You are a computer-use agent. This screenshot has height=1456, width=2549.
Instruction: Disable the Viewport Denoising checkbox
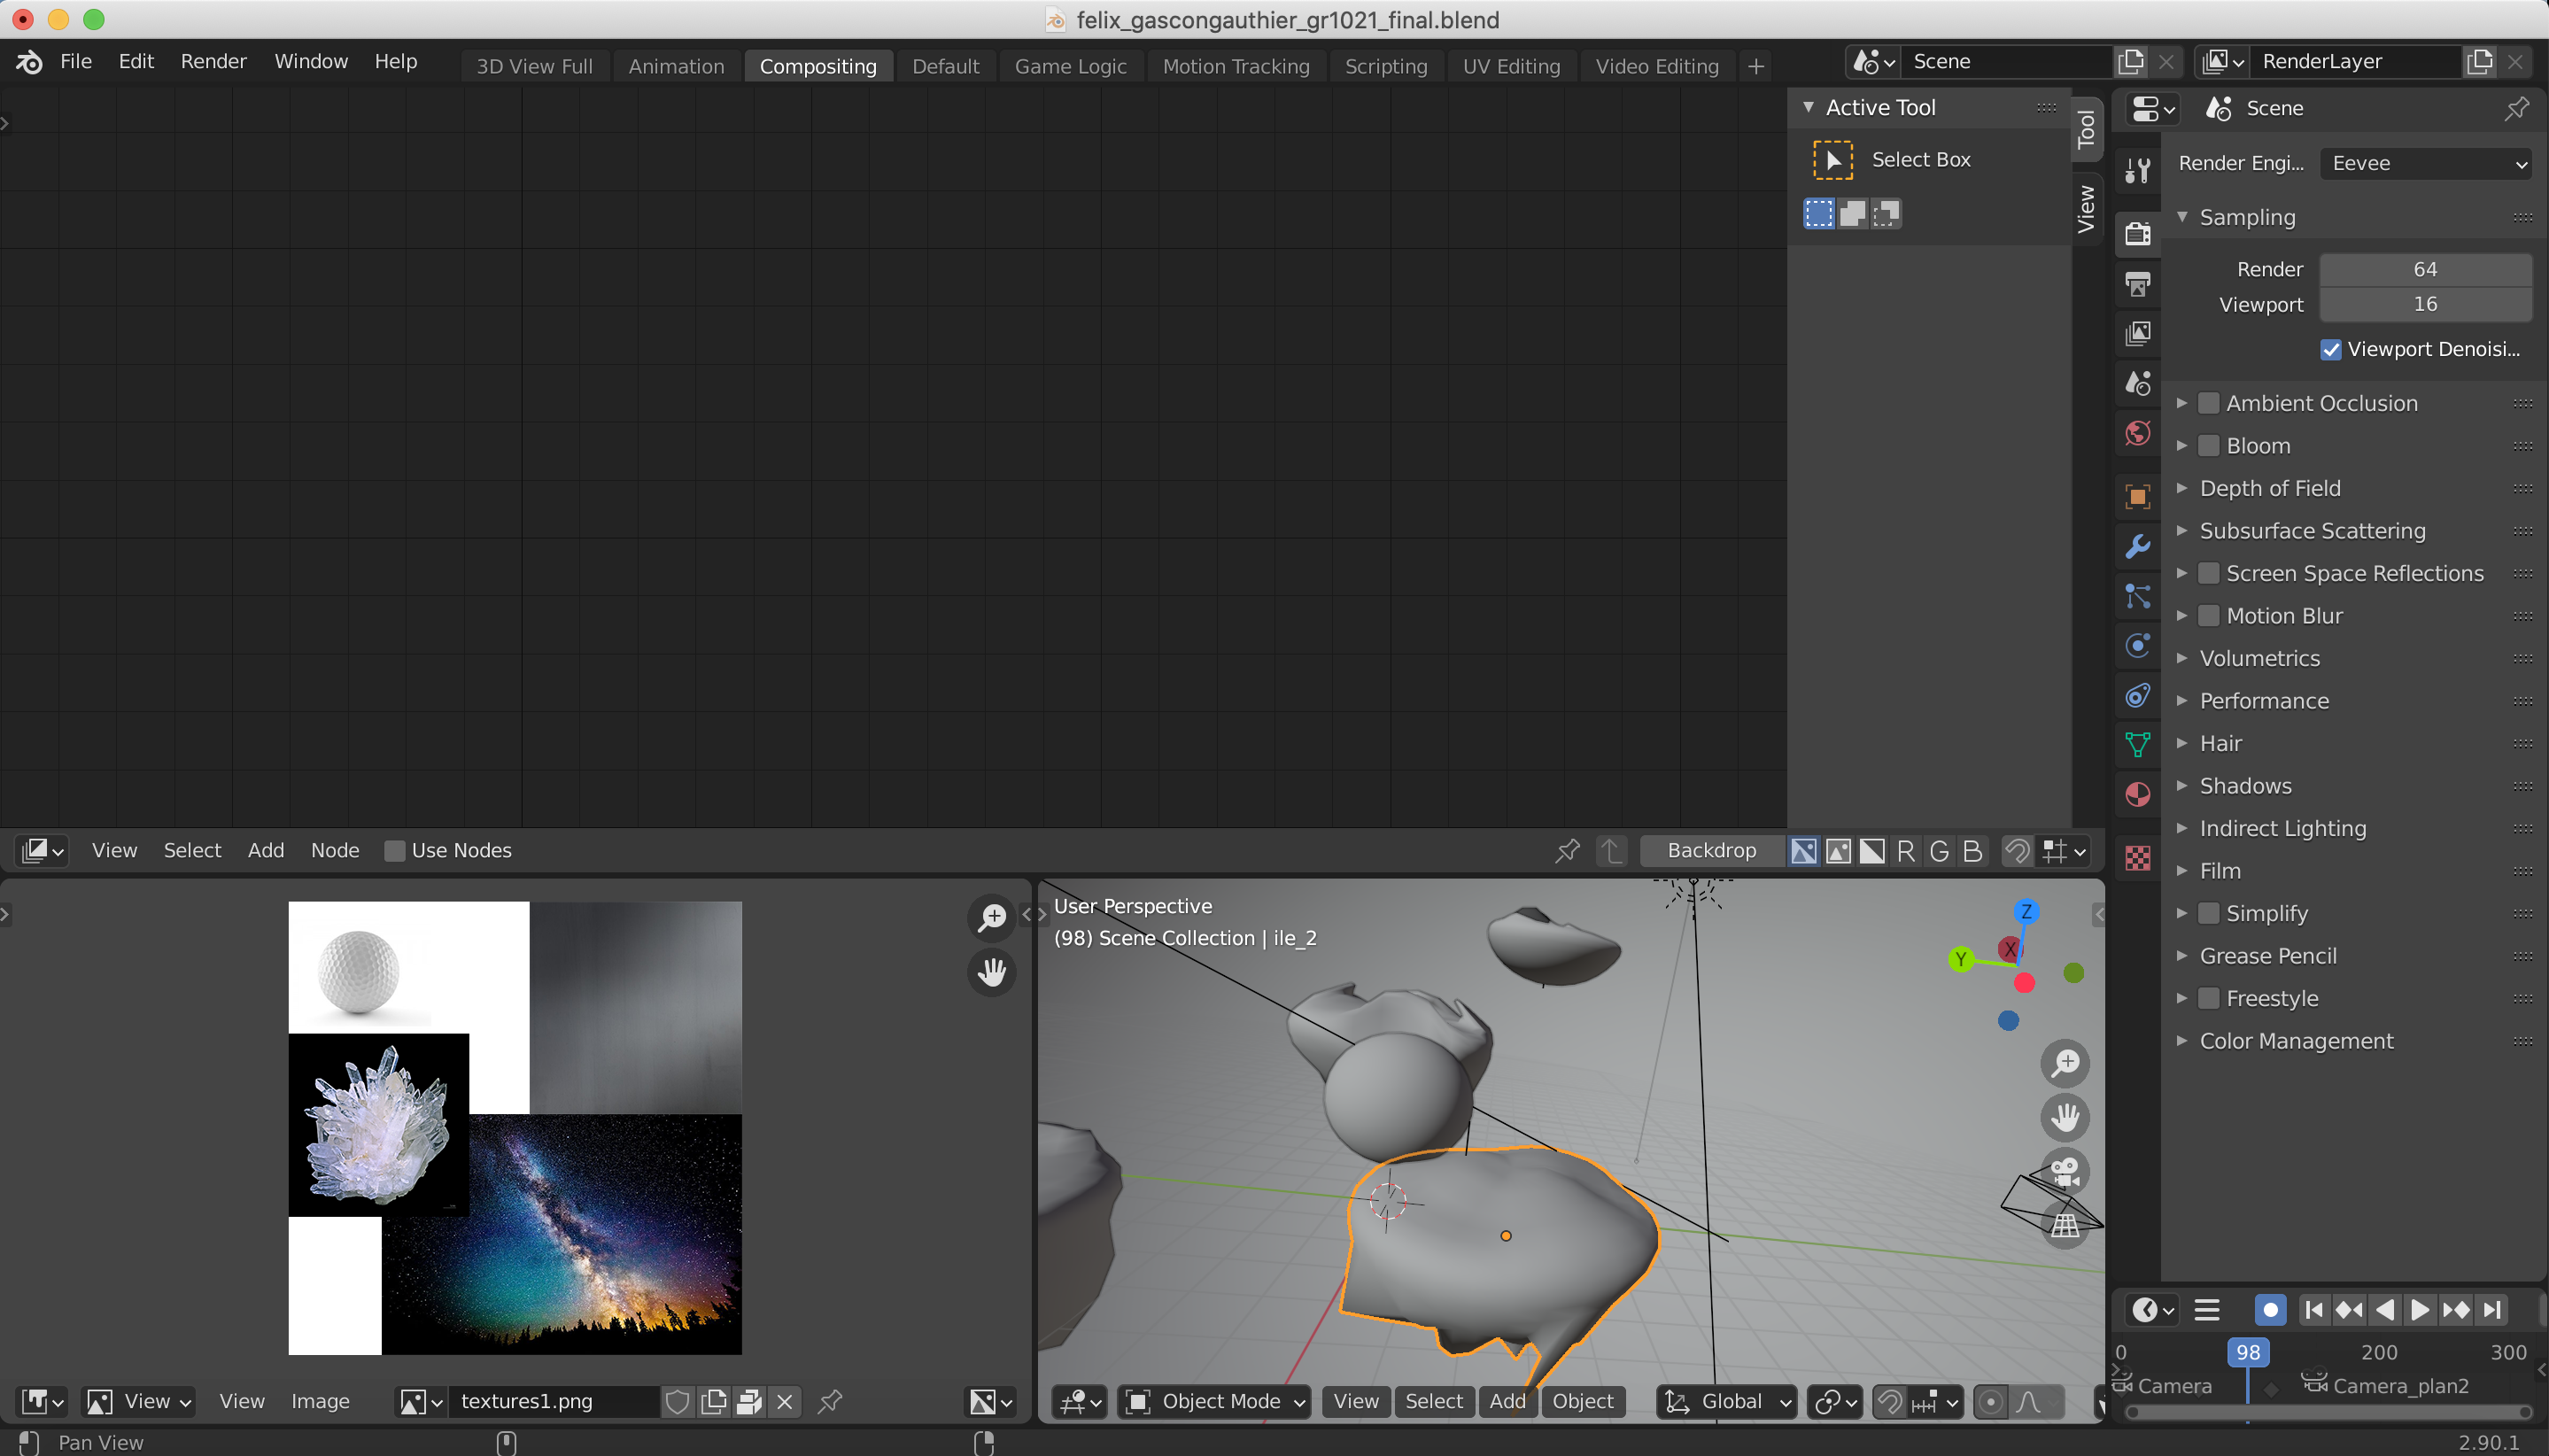point(2330,349)
